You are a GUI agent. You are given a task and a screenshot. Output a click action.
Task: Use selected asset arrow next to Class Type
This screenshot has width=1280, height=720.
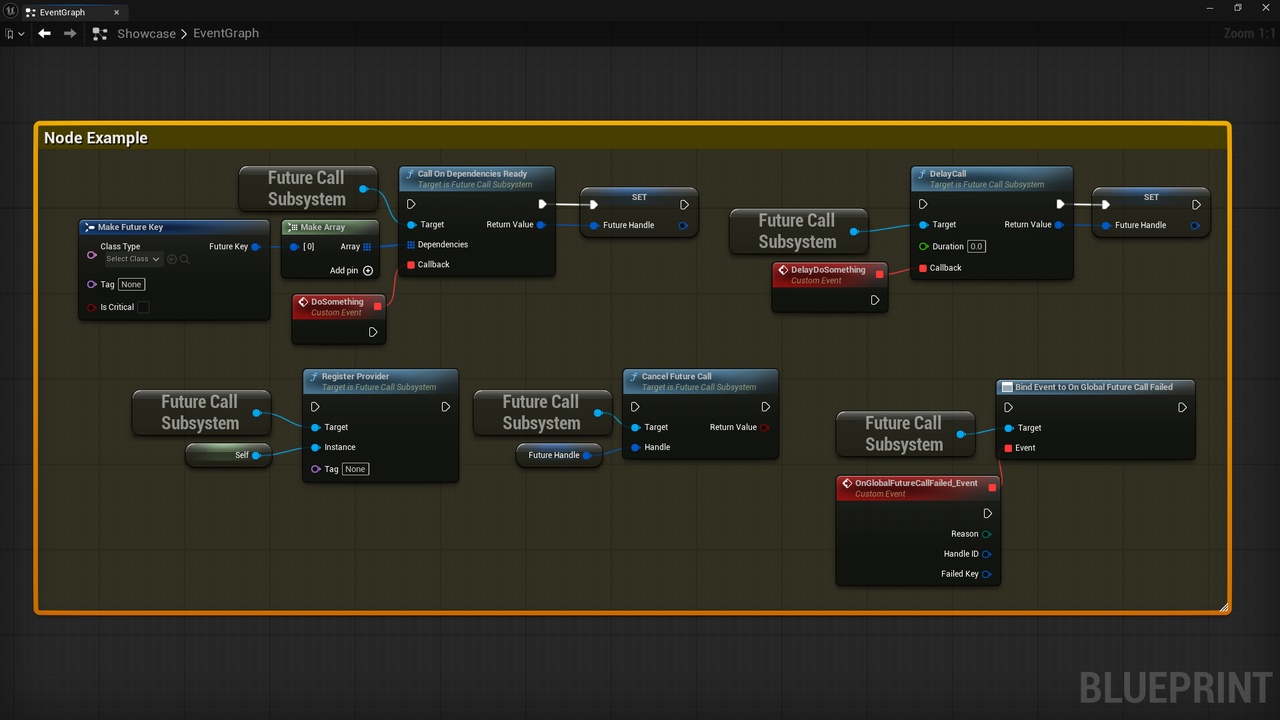pyautogui.click(x=172, y=259)
